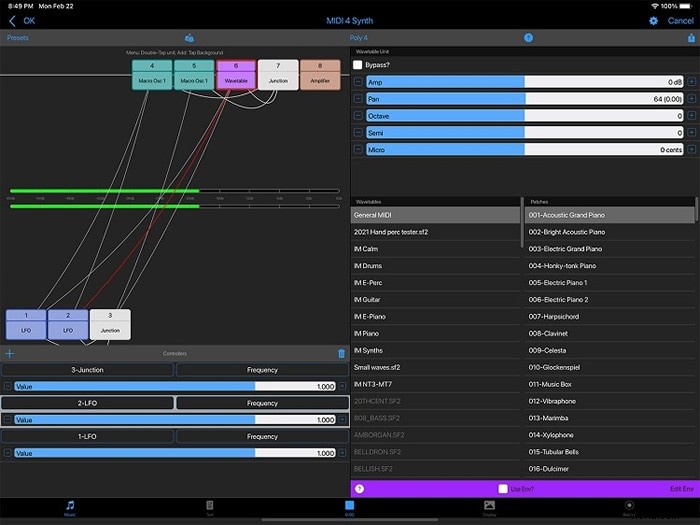The height and width of the screenshot is (525, 700).
Task: Switch to the blue center bottom tab
Action: pos(350,508)
